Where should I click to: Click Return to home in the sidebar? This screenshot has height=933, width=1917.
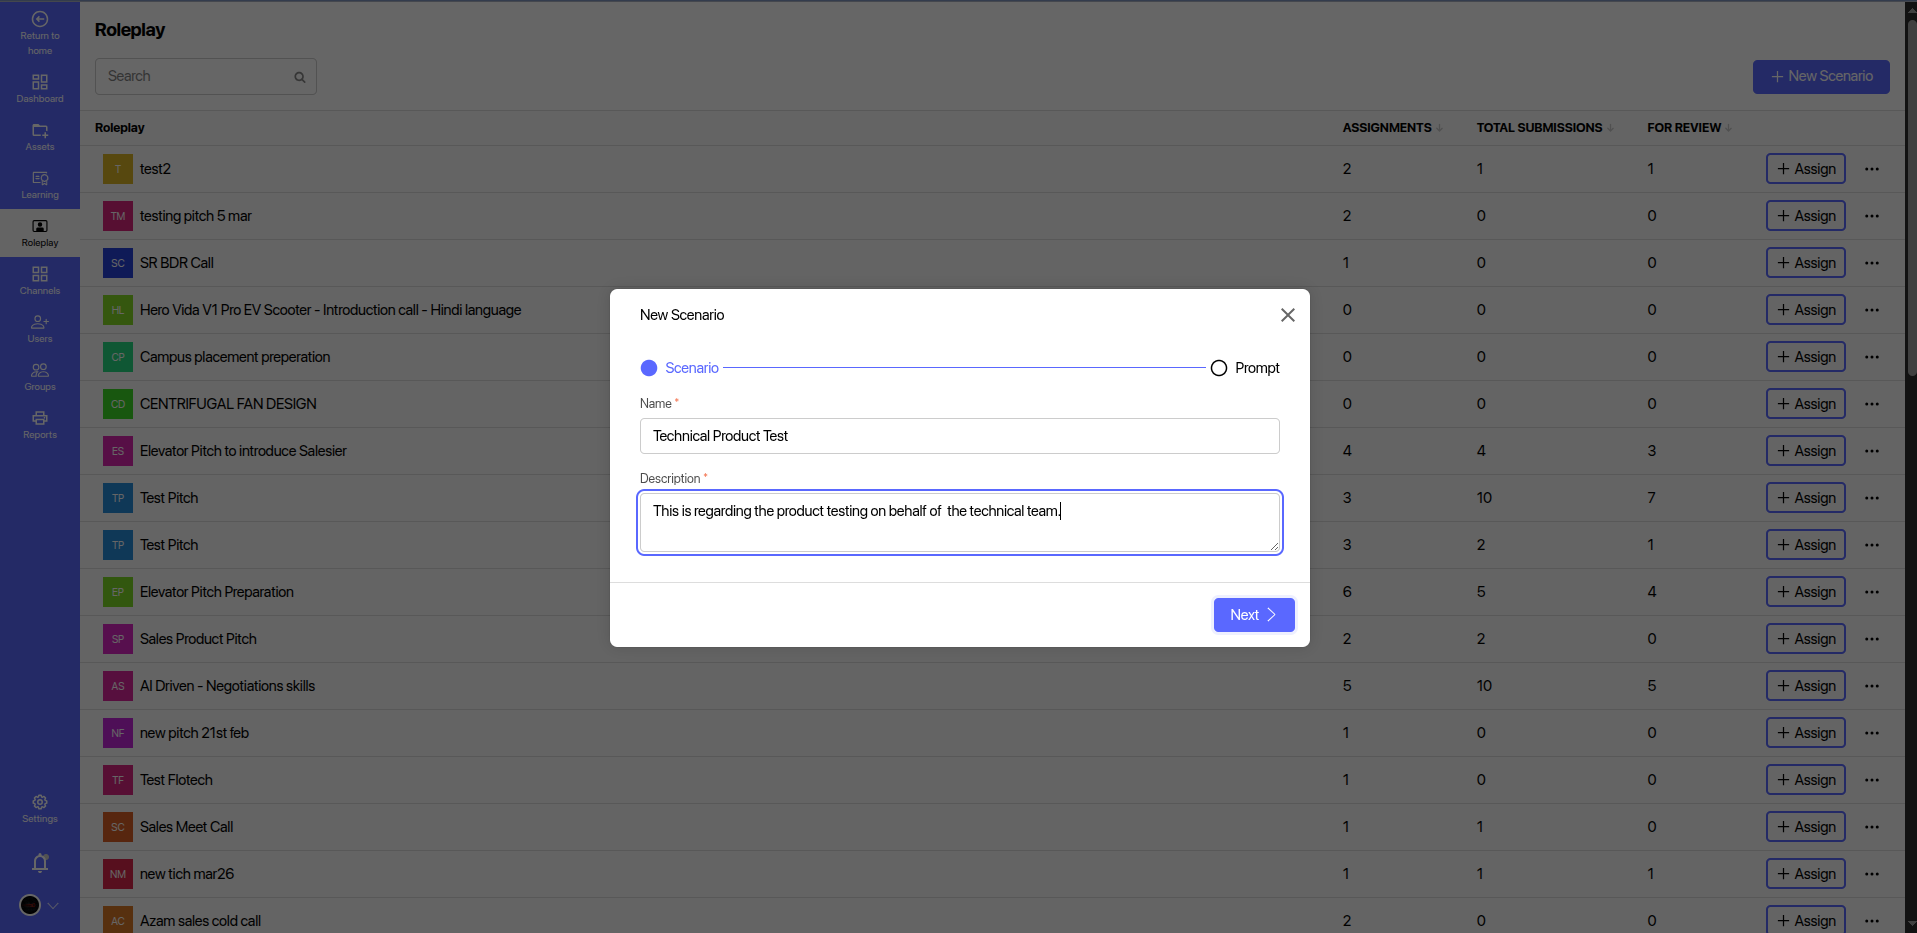(x=40, y=33)
